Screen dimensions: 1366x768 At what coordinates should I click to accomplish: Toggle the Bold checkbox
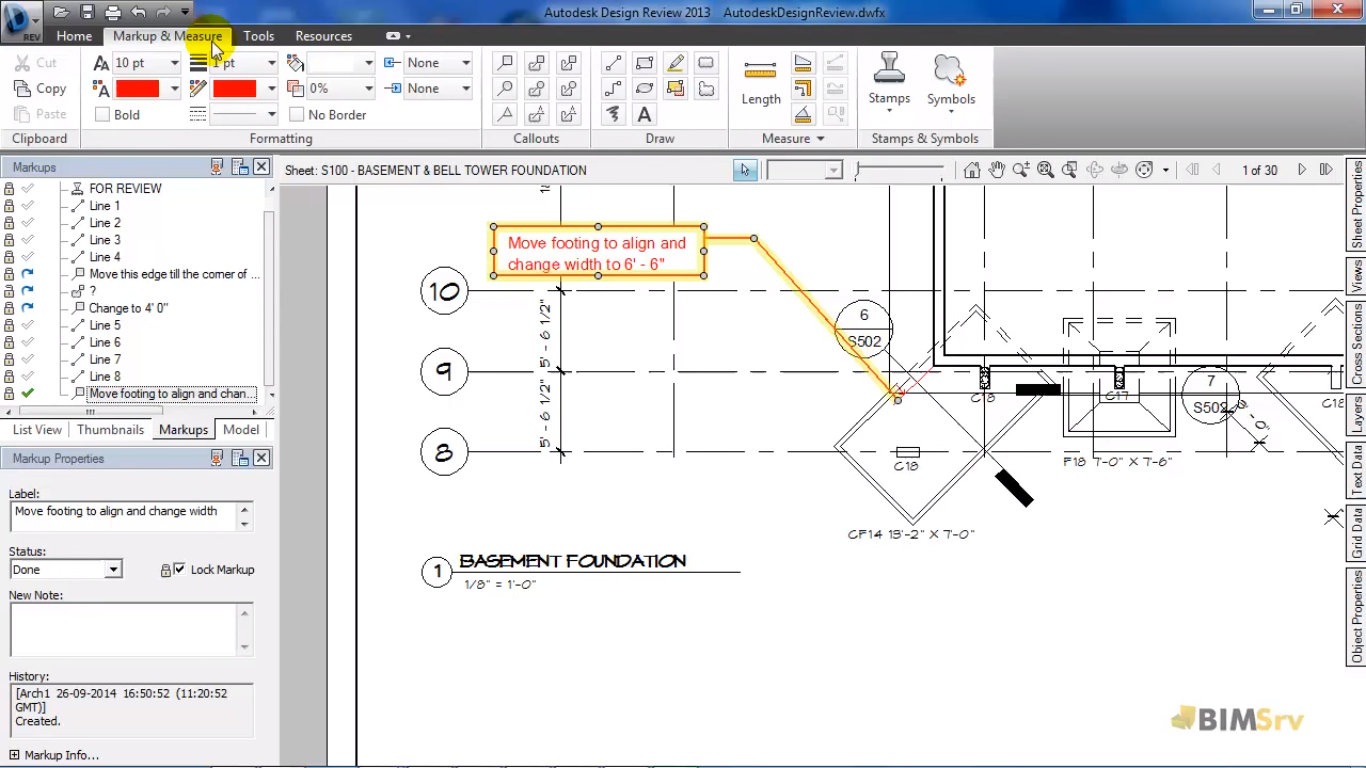pyautogui.click(x=102, y=115)
